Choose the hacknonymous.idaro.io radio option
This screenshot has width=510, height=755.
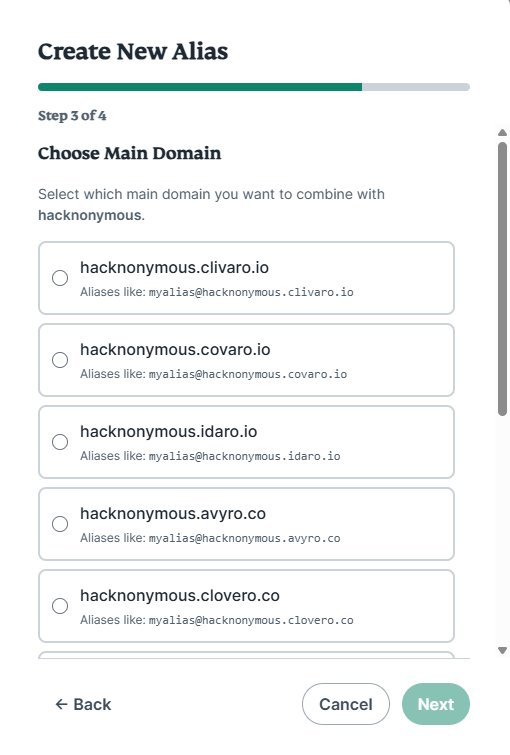tap(60, 442)
